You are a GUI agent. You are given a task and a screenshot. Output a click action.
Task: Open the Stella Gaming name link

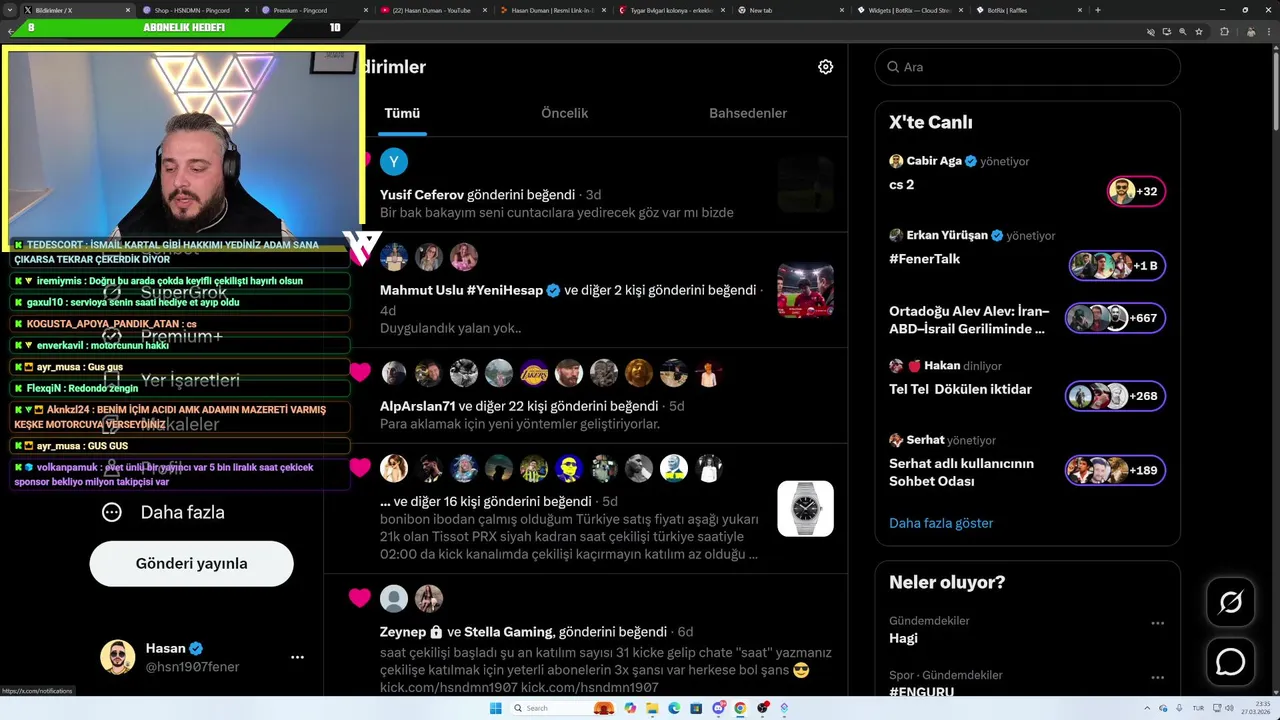508,632
